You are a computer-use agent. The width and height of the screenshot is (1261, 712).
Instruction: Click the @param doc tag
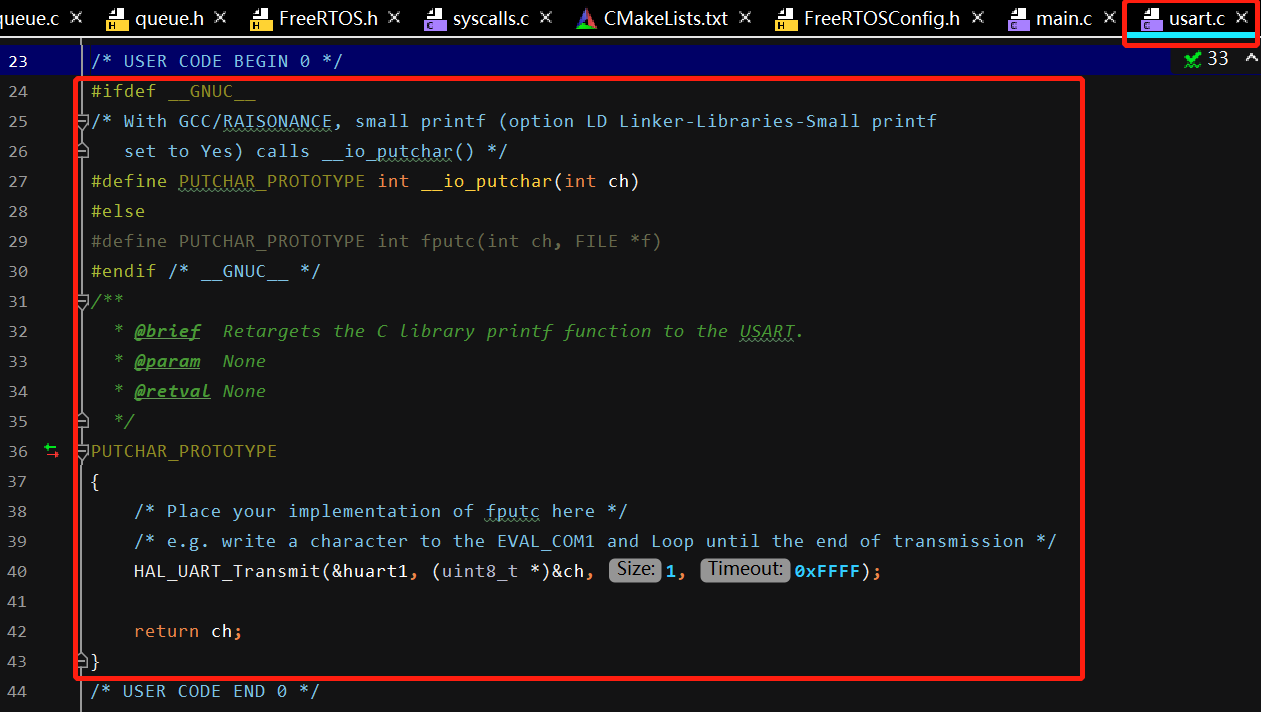pos(167,361)
